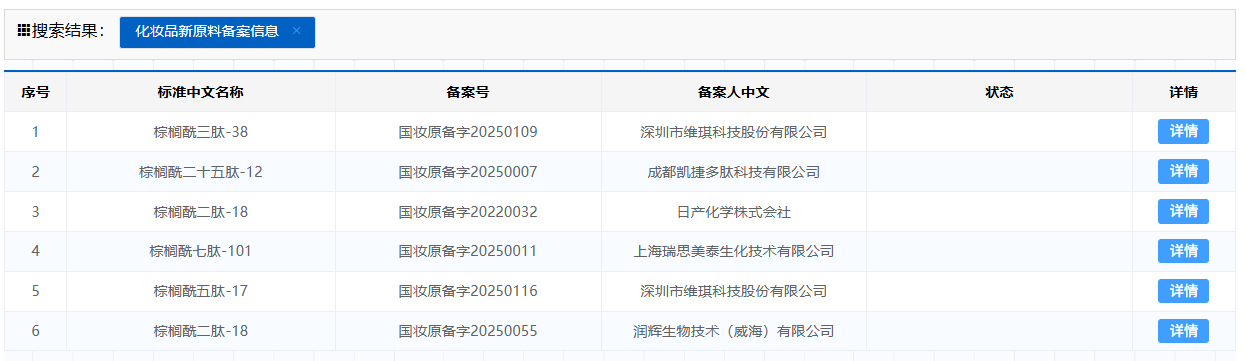This screenshot has height=361, width=1245.
Task: Open 详情 for 日产化学株式会社 row
Action: pos(1183,212)
